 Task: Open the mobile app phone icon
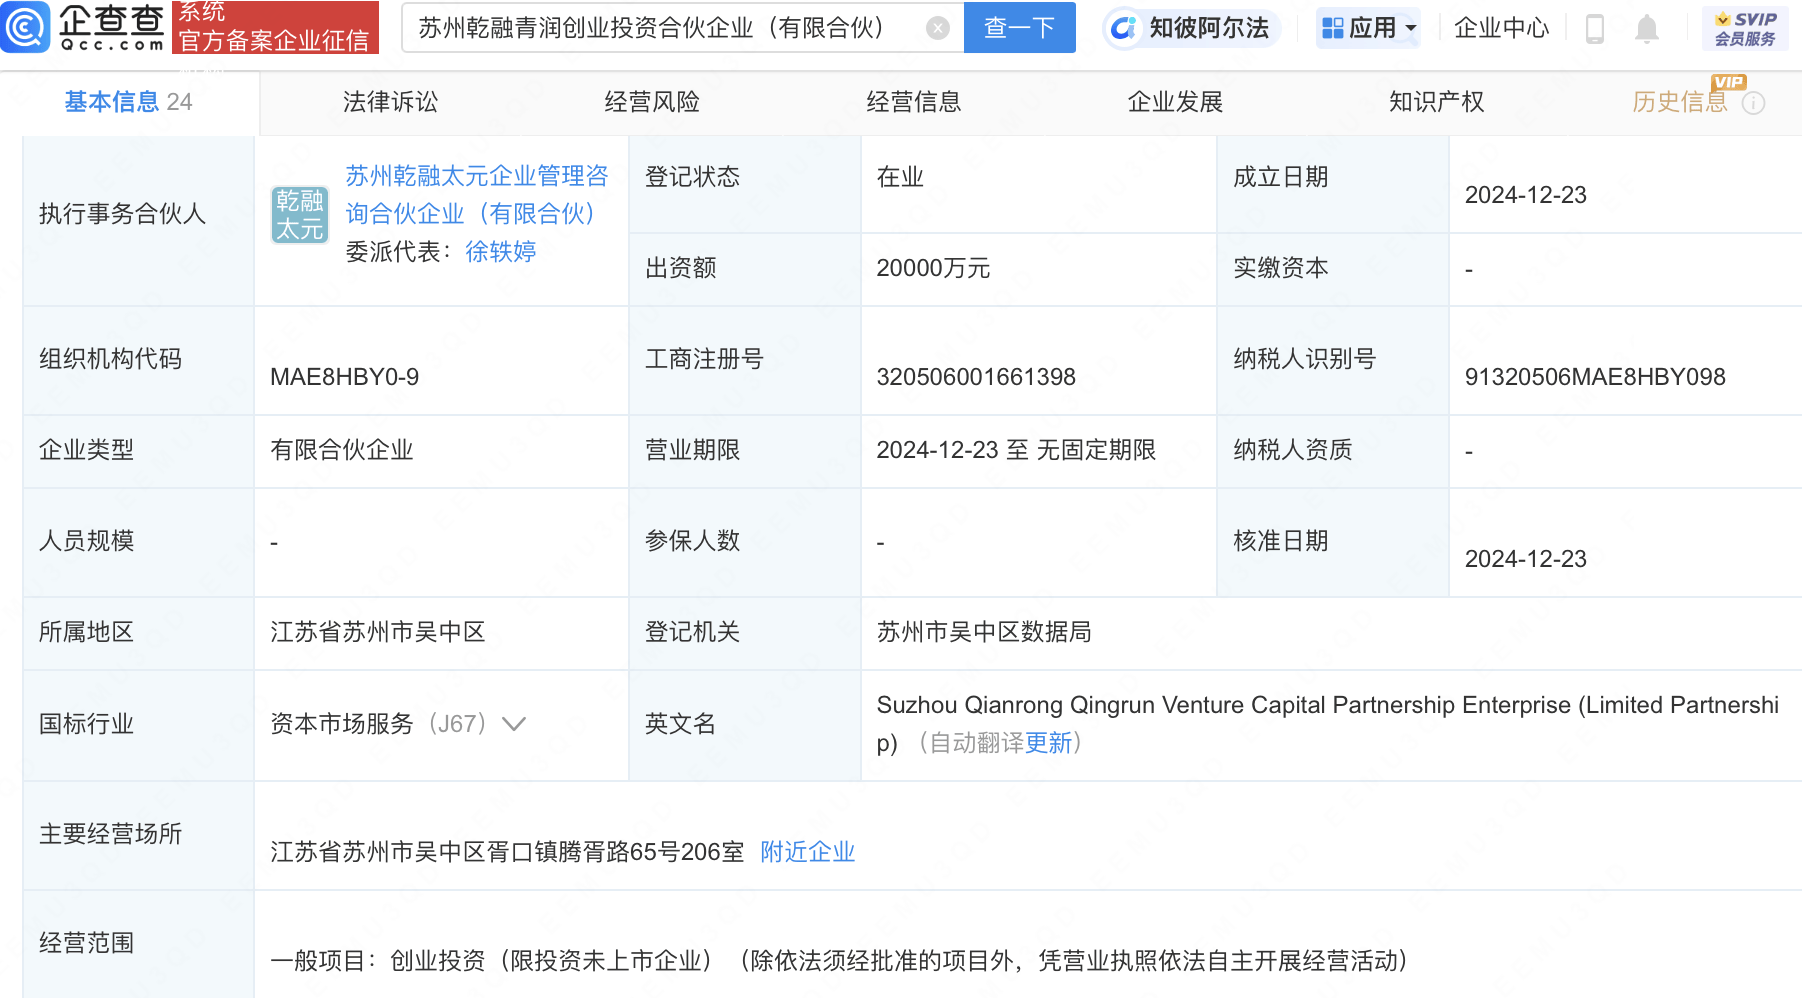click(1595, 29)
